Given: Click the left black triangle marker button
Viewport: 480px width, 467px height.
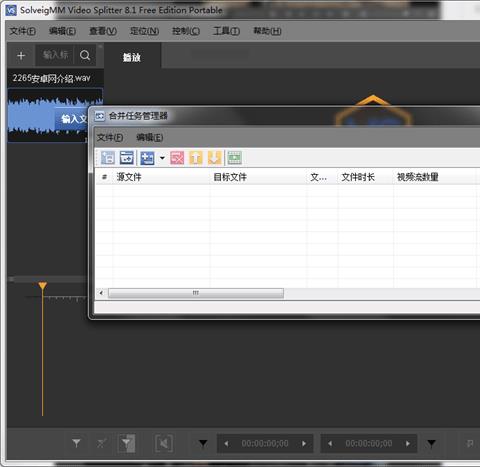Looking at the screenshot, I should click(x=203, y=443).
